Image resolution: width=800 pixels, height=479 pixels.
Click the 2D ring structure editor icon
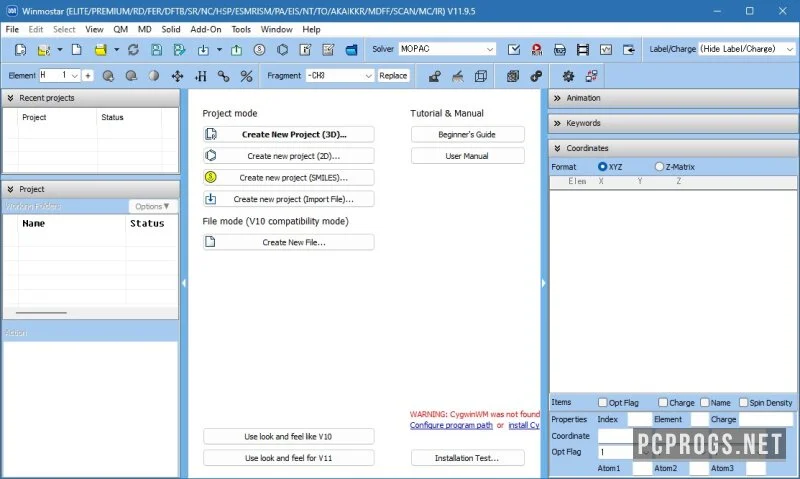pos(282,49)
